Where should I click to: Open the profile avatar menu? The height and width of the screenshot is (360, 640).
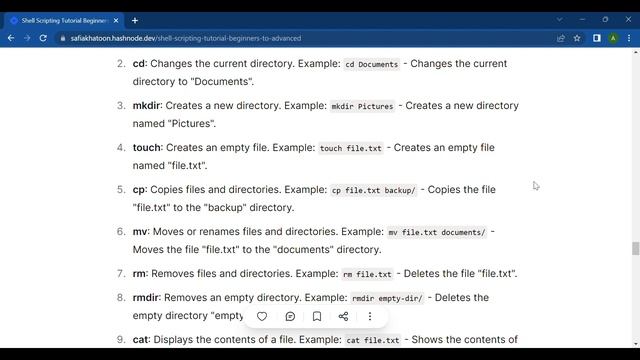[x=613, y=38]
